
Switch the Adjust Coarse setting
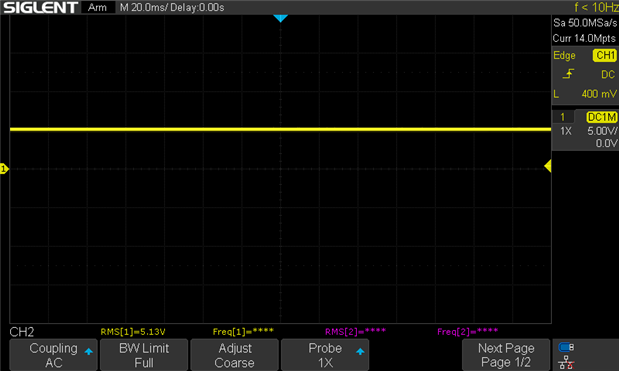[234, 355]
